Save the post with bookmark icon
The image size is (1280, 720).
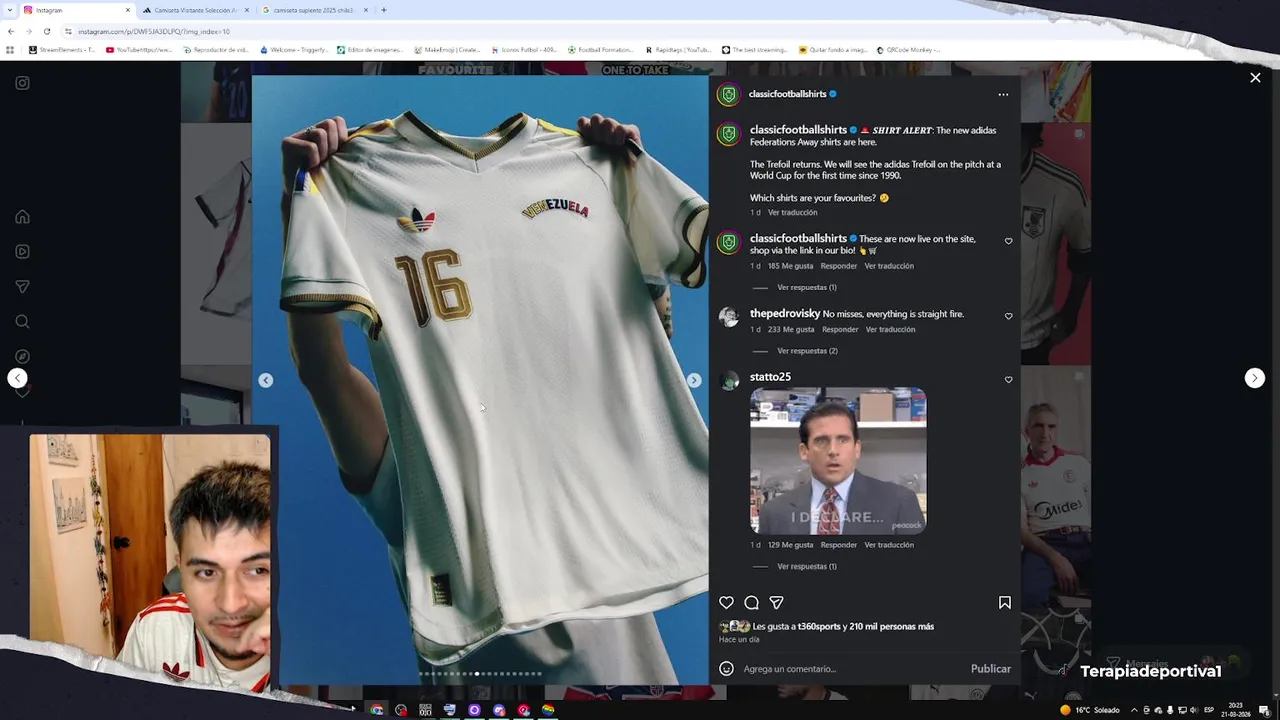pyautogui.click(x=1004, y=602)
